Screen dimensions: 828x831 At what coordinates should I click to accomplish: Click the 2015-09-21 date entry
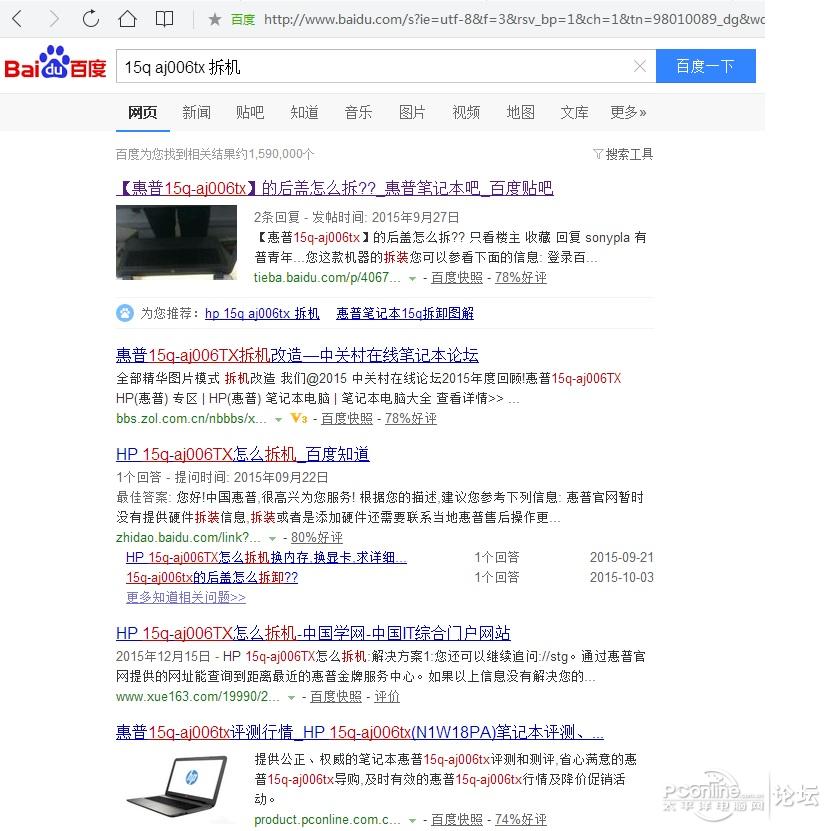coord(622,558)
